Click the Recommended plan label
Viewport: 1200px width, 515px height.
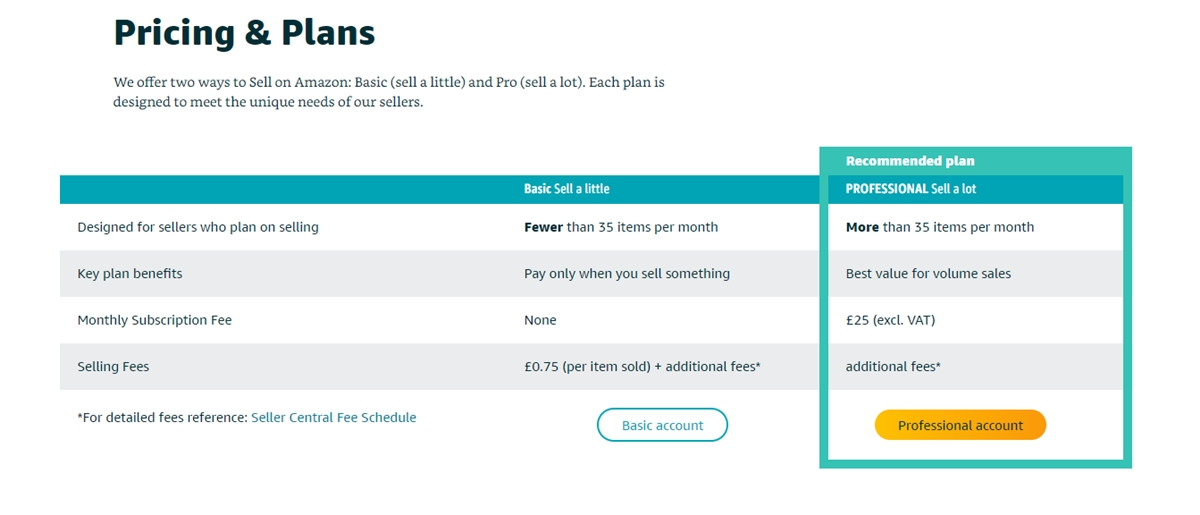pyautogui.click(x=909, y=161)
